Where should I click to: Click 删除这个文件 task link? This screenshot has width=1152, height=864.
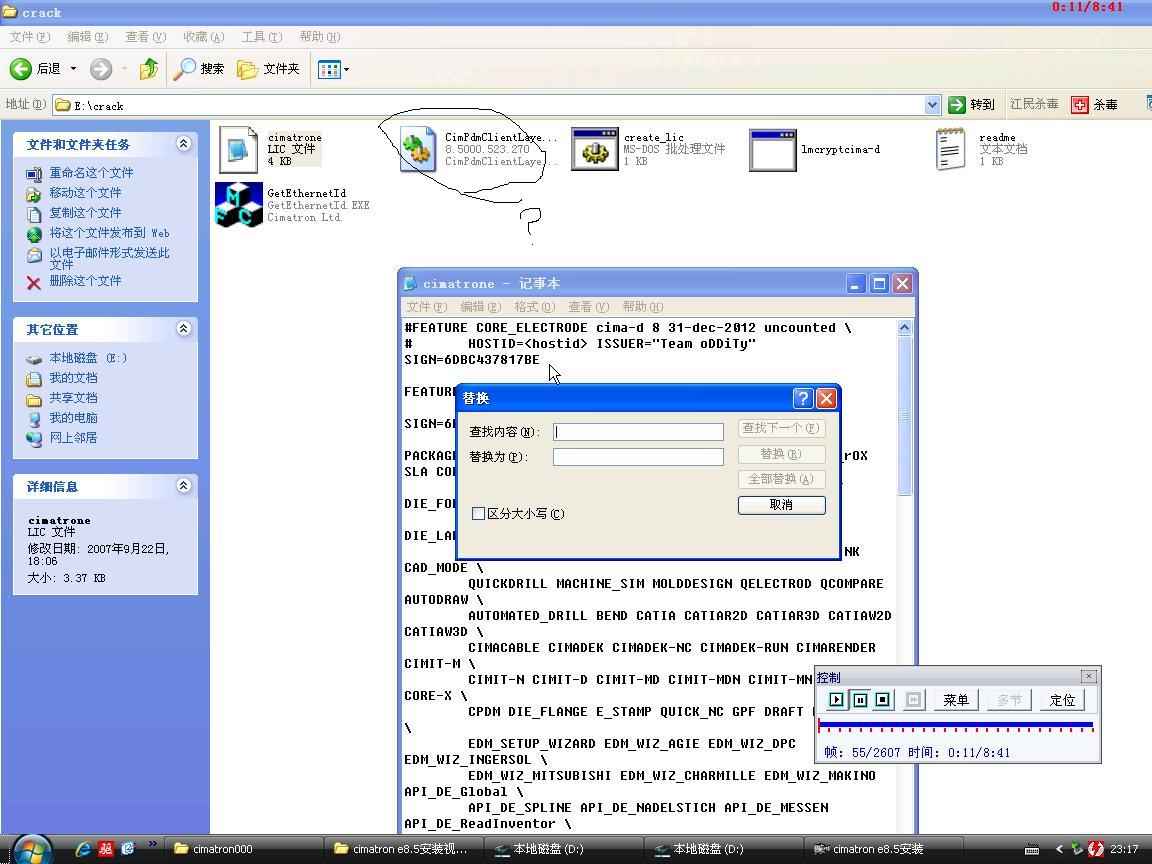(85, 281)
